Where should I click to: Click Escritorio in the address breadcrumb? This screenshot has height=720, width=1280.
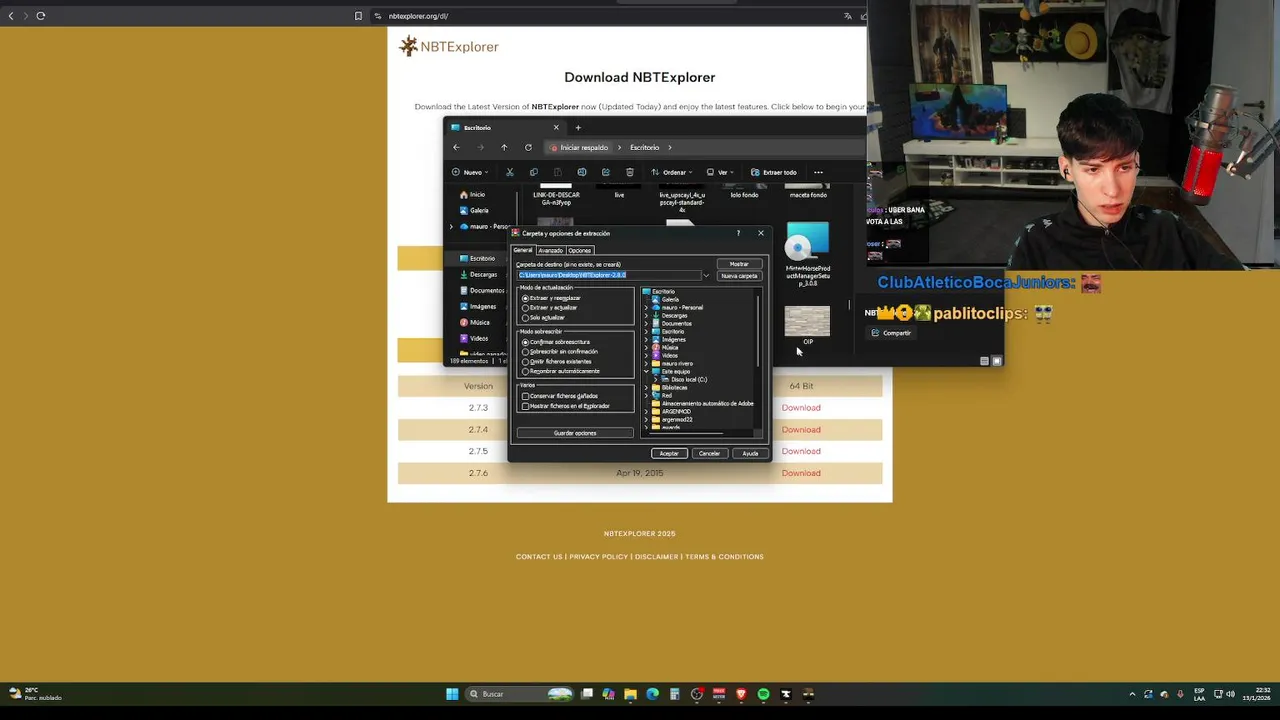point(644,147)
